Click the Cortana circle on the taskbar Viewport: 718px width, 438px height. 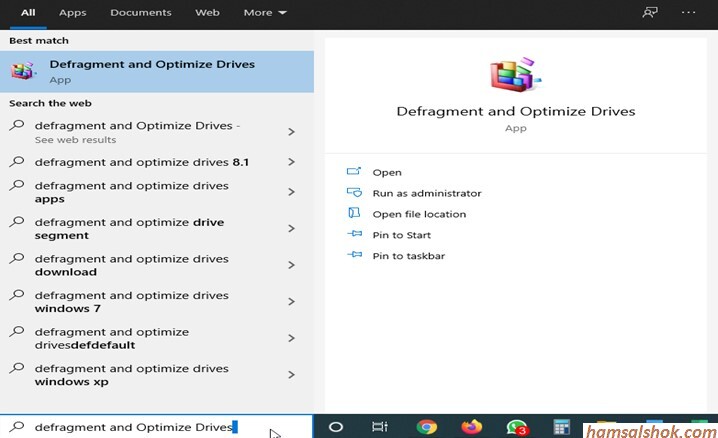(x=336, y=427)
